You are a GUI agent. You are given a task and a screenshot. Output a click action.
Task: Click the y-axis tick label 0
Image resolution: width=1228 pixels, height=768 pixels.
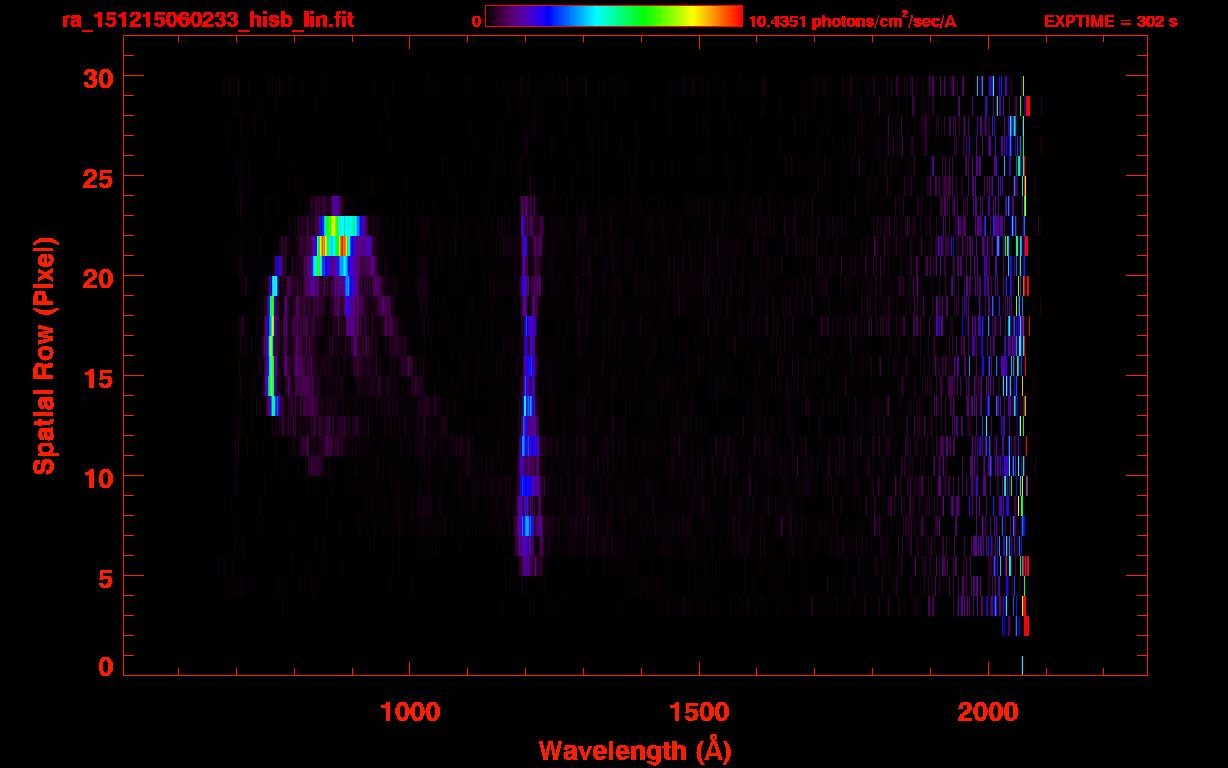(x=104, y=666)
